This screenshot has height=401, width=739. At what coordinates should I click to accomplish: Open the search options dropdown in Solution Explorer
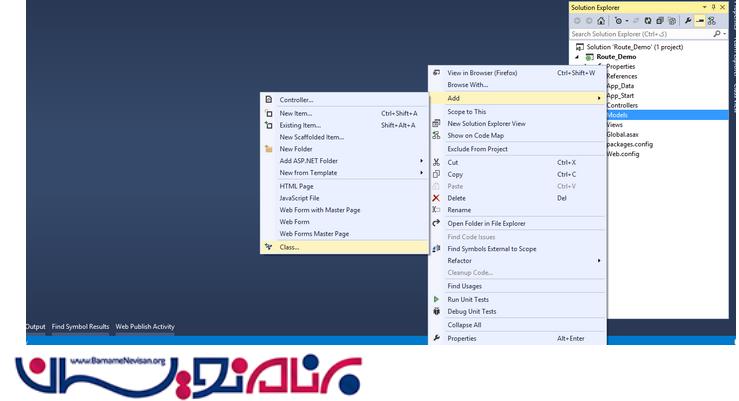click(x=725, y=34)
